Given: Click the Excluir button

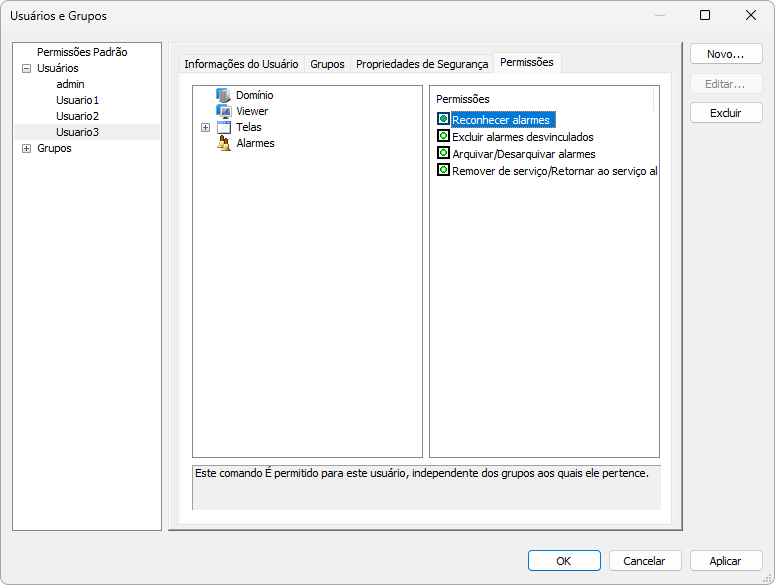Looking at the screenshot, I should (726, 113).
